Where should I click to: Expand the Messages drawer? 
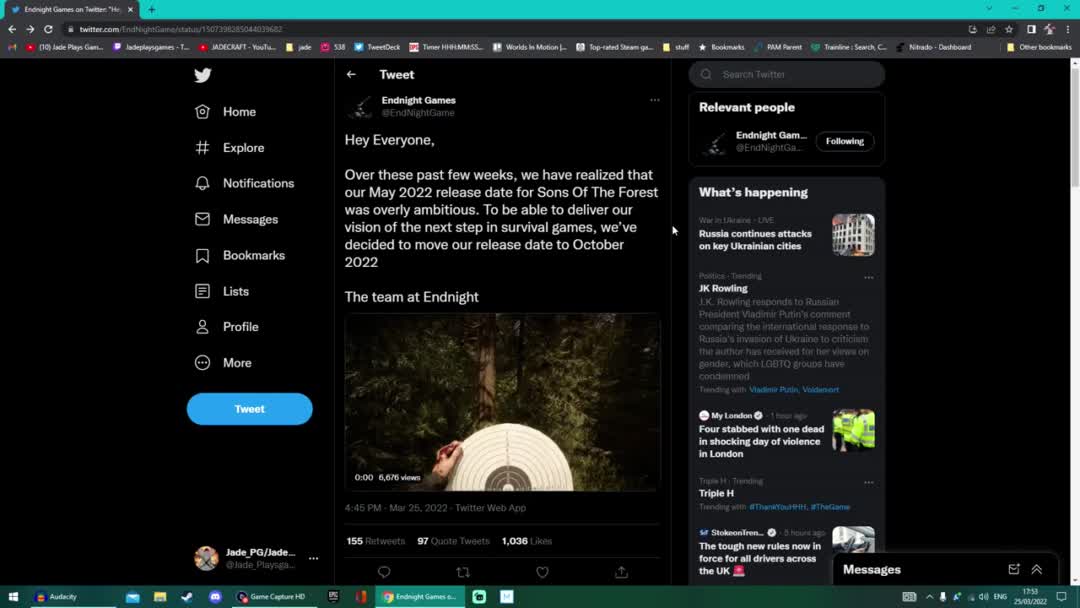point(1037,569)
